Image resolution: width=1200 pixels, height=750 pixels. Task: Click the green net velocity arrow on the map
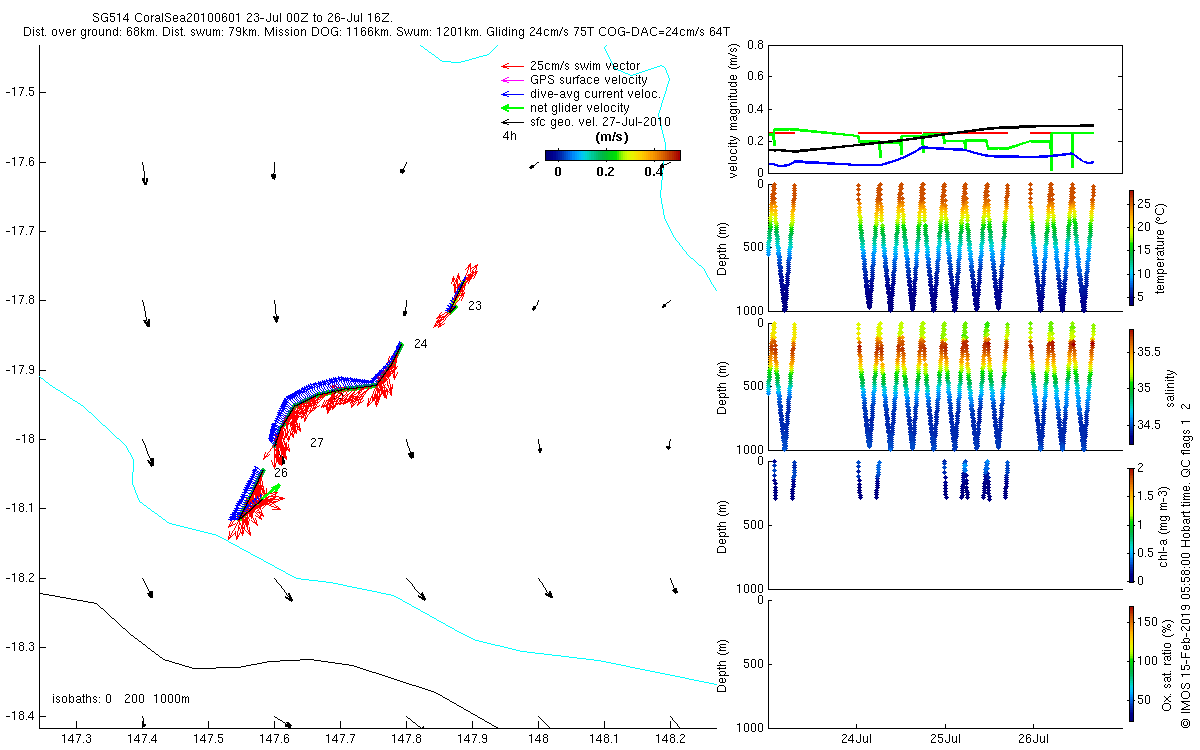tap(271, 490)
